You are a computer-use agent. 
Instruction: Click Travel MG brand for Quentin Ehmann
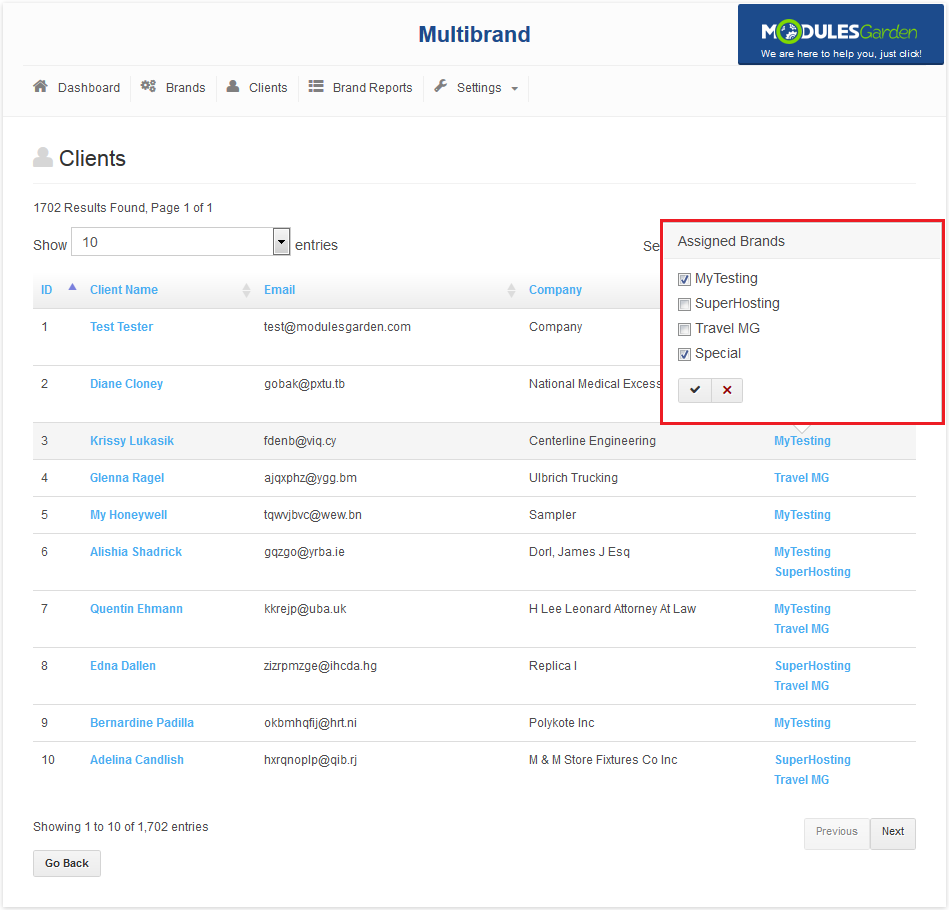801,629
